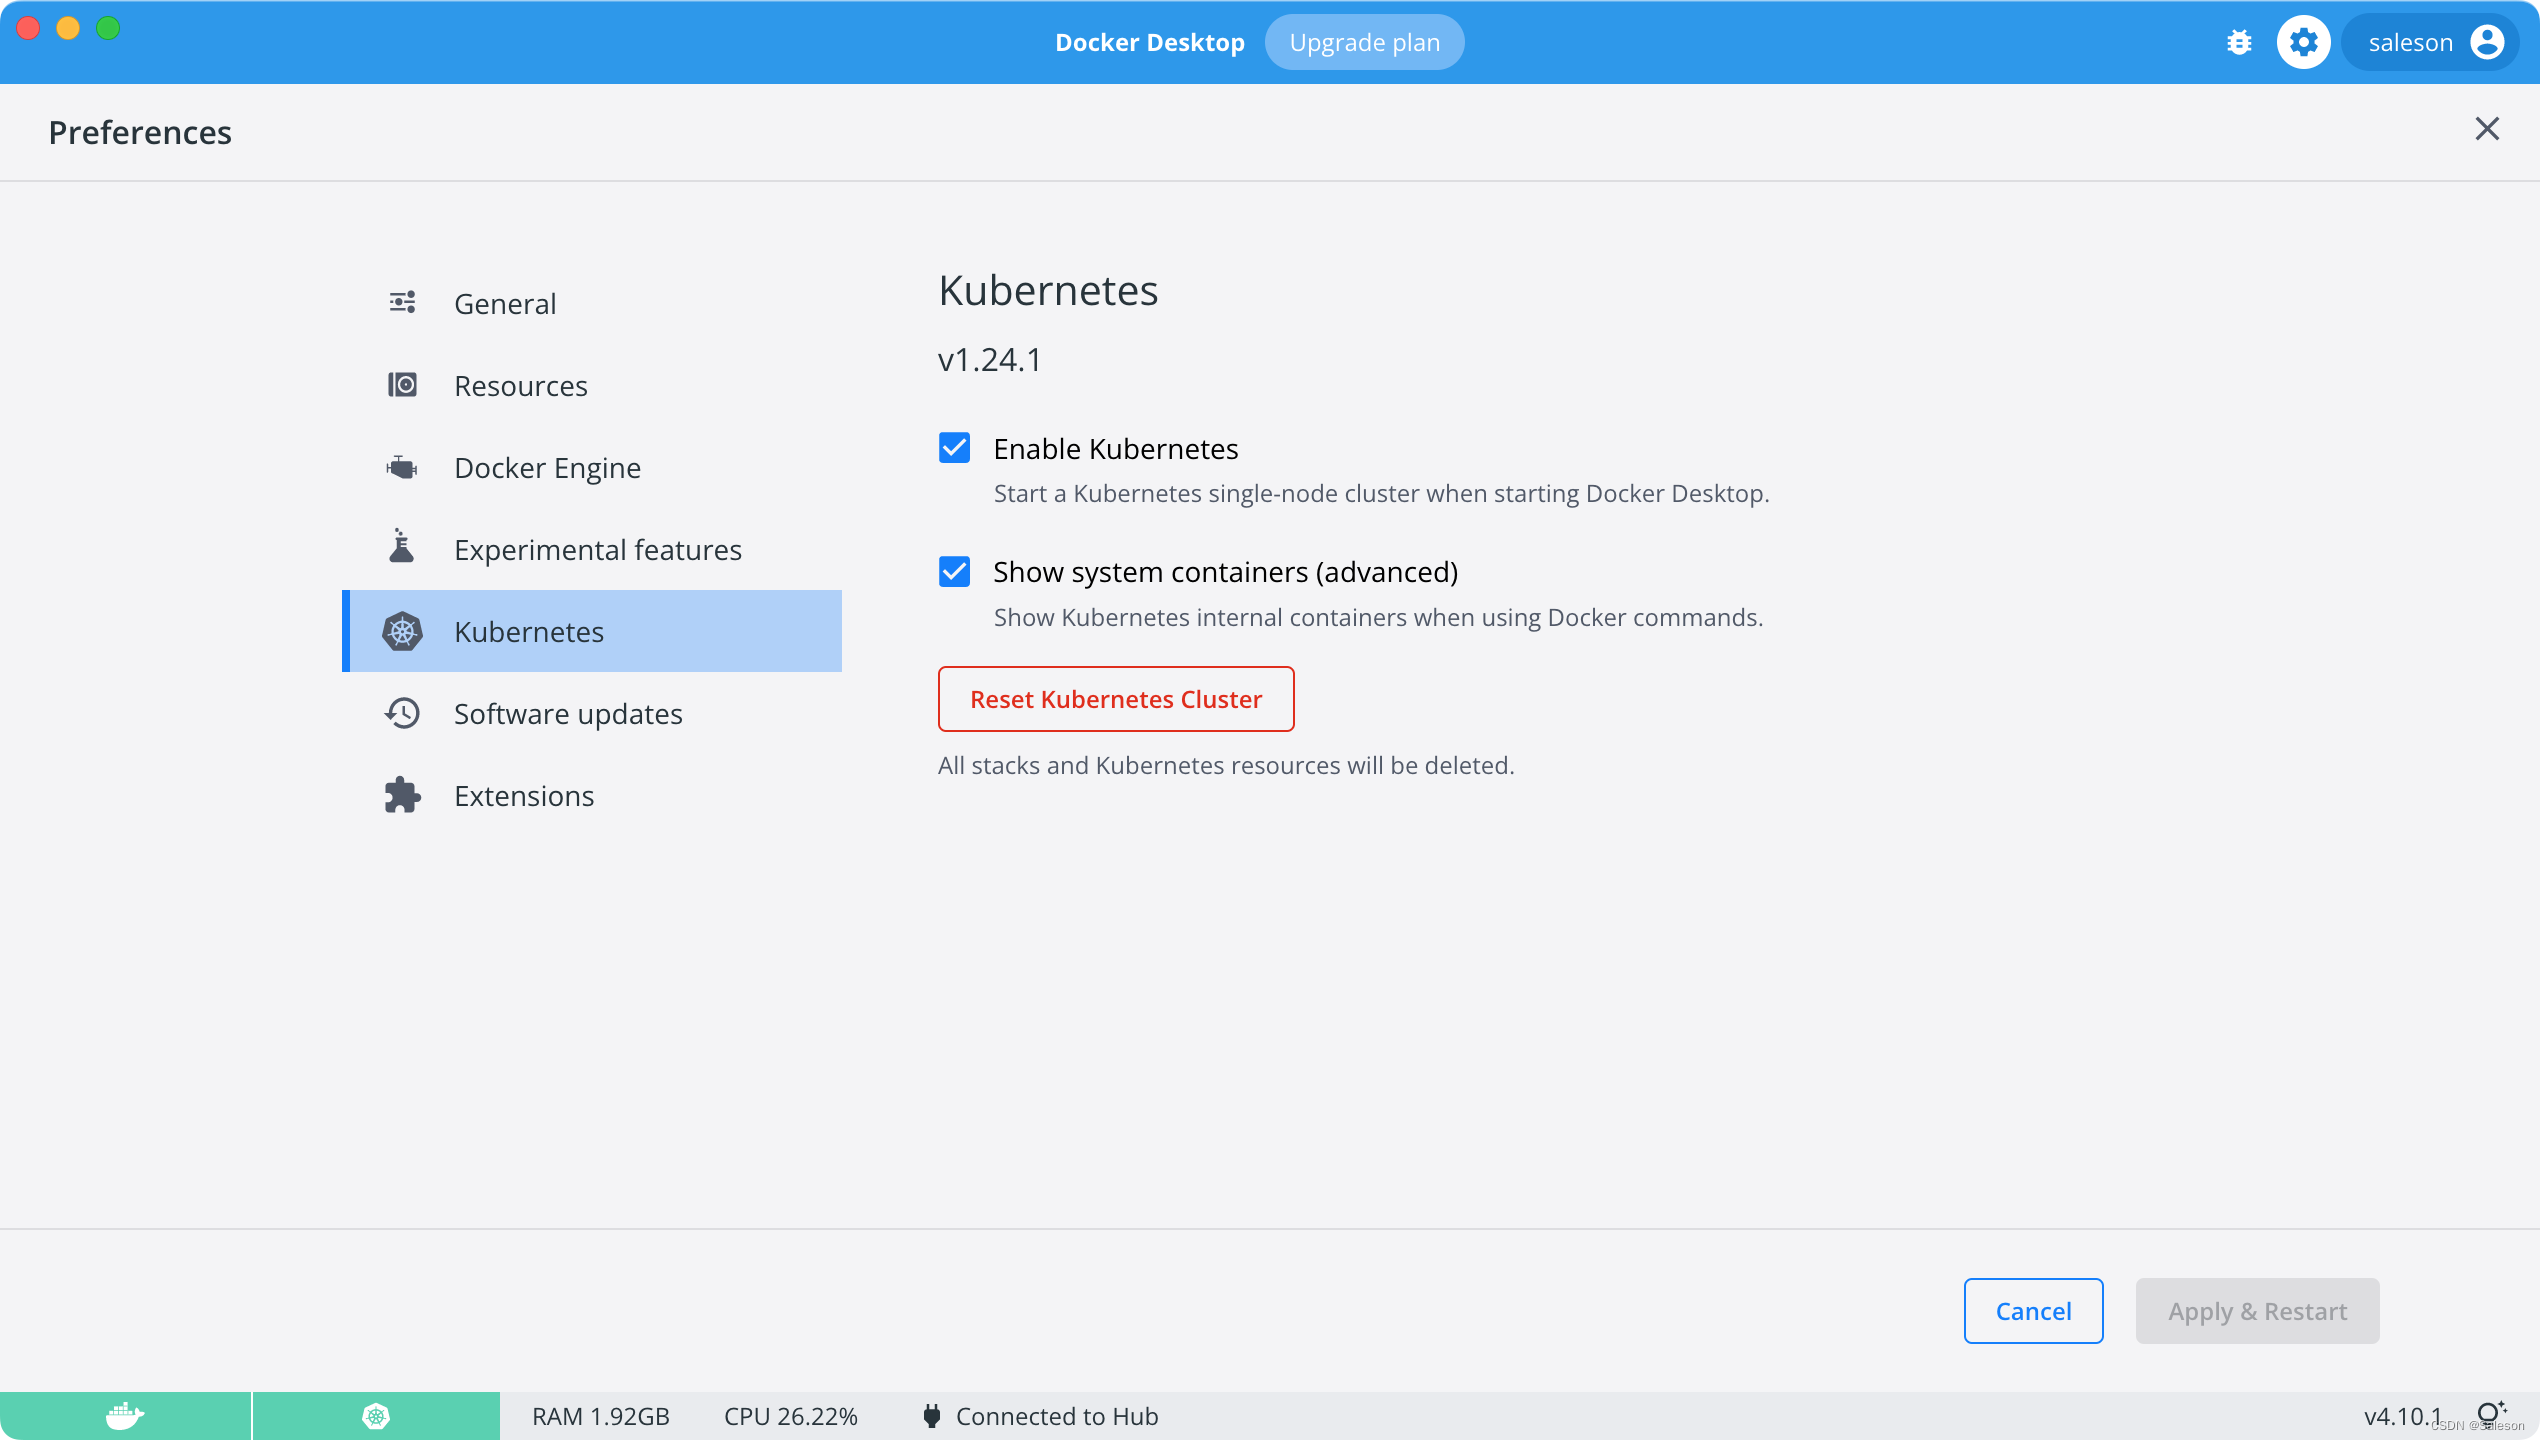Open Docker Engine preferences section
Viewport: 2540px width, 1440px height.
(x=546, y=466)
